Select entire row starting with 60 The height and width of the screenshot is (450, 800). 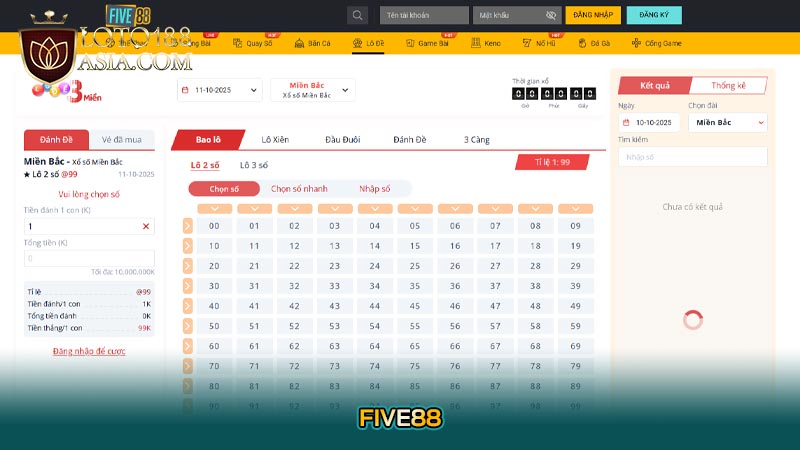pos(188,346)
